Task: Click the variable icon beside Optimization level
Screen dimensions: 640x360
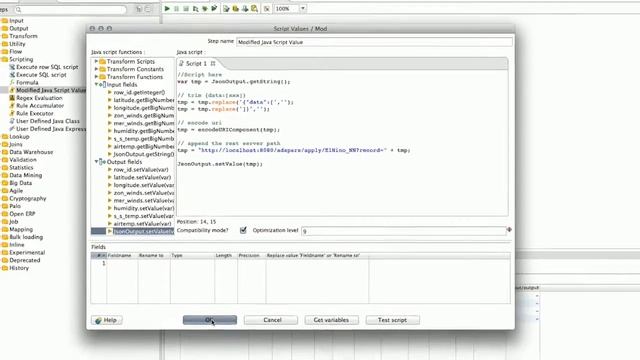Action: (509, 230)
